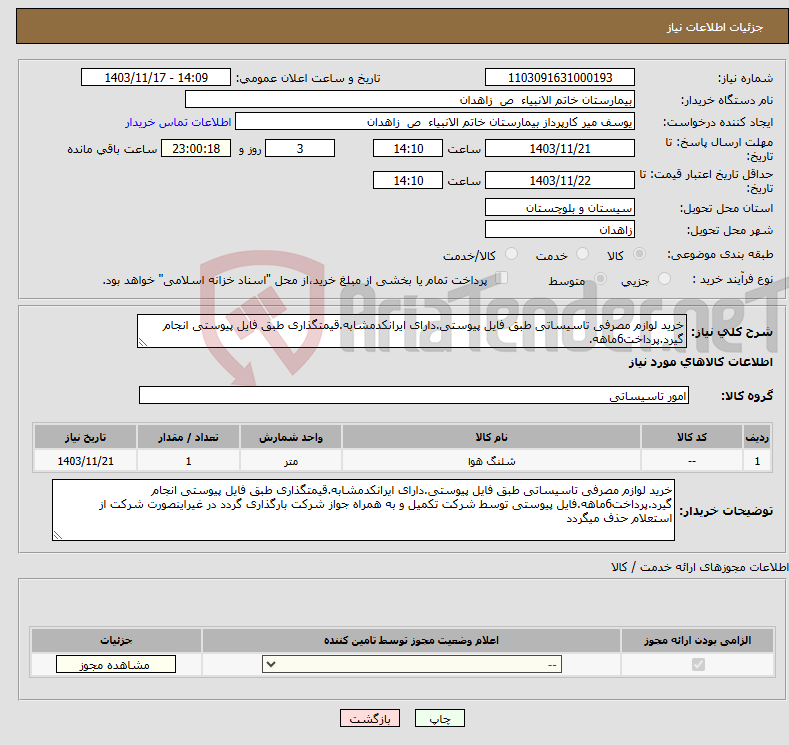Click the شلنگ هوا item cell
789x745 pixels.
tap(491, 461)
